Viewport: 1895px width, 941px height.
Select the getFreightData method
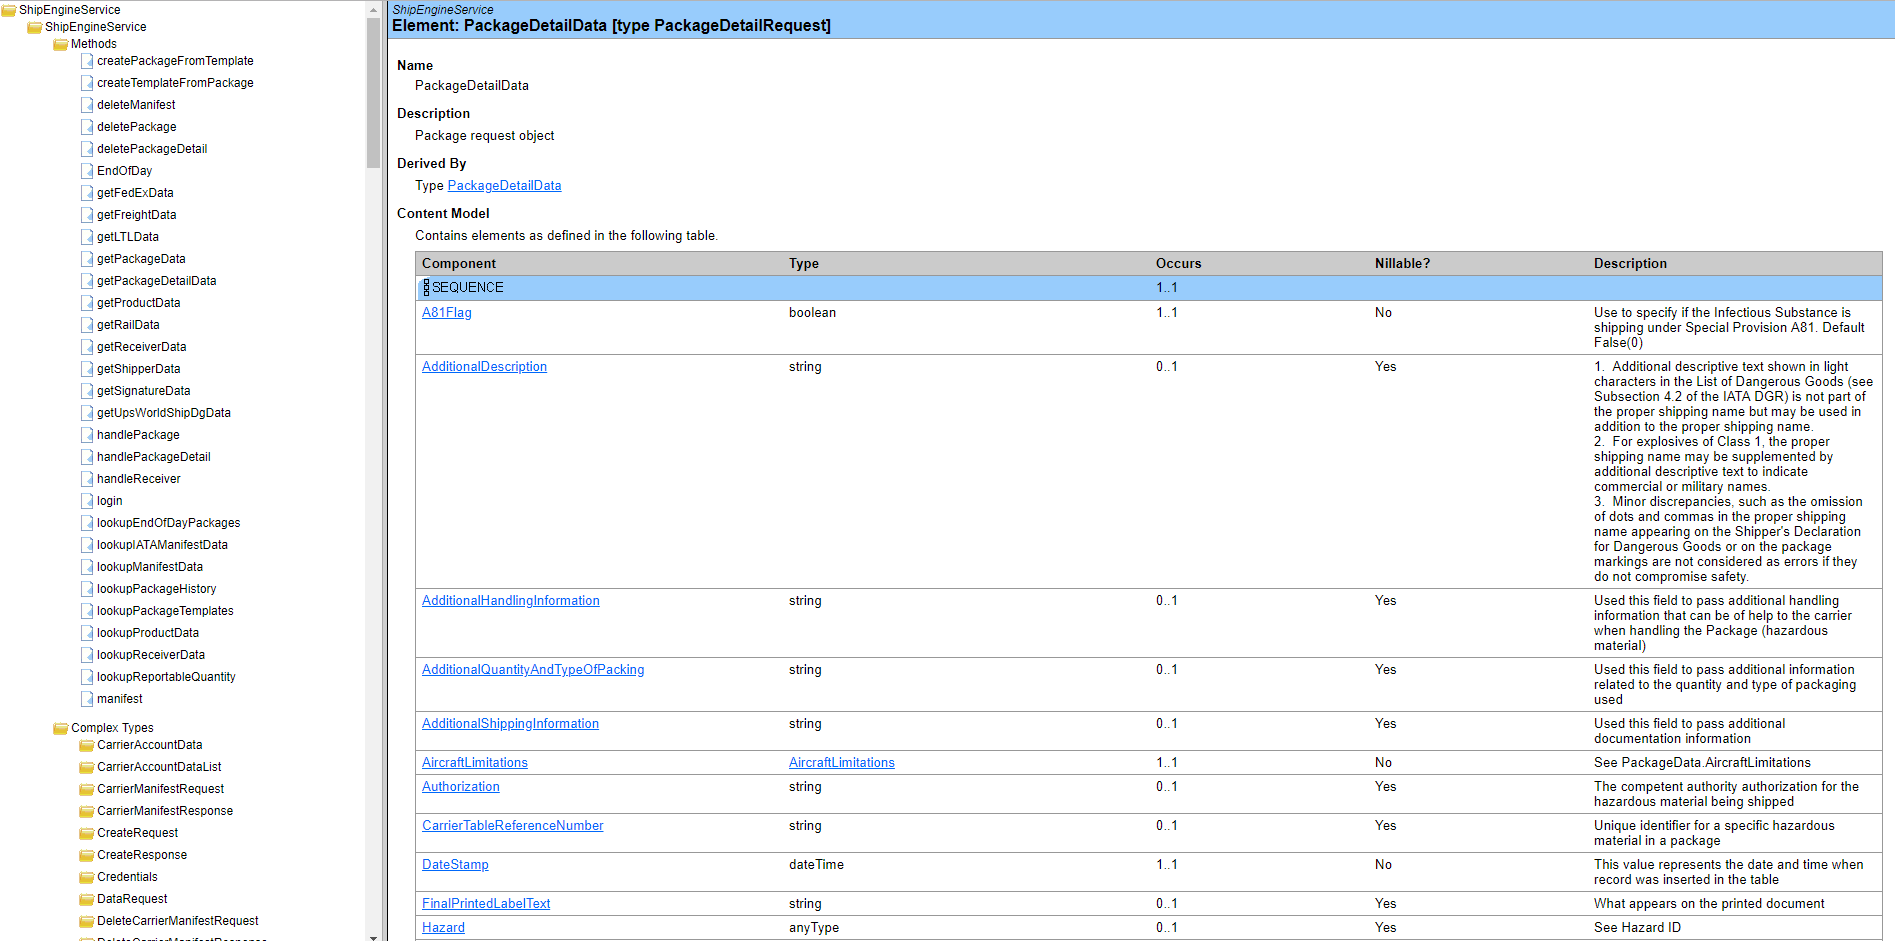[136, 215]
